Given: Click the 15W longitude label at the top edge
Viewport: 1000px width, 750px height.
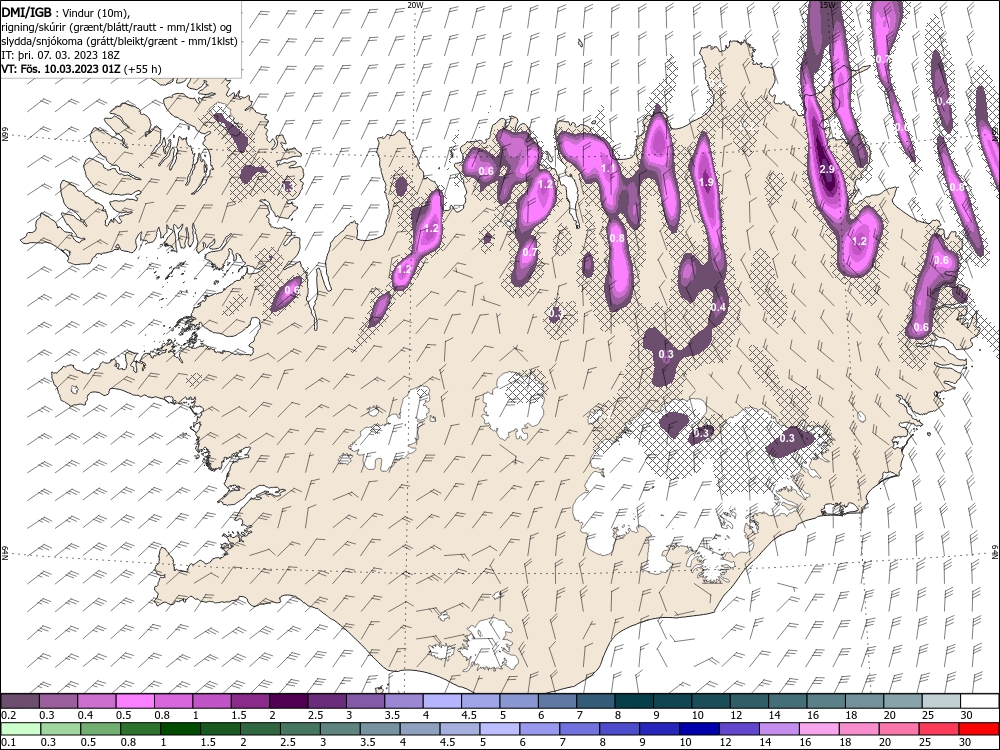Looking at the screenshot, I should [x=827, y=5].
